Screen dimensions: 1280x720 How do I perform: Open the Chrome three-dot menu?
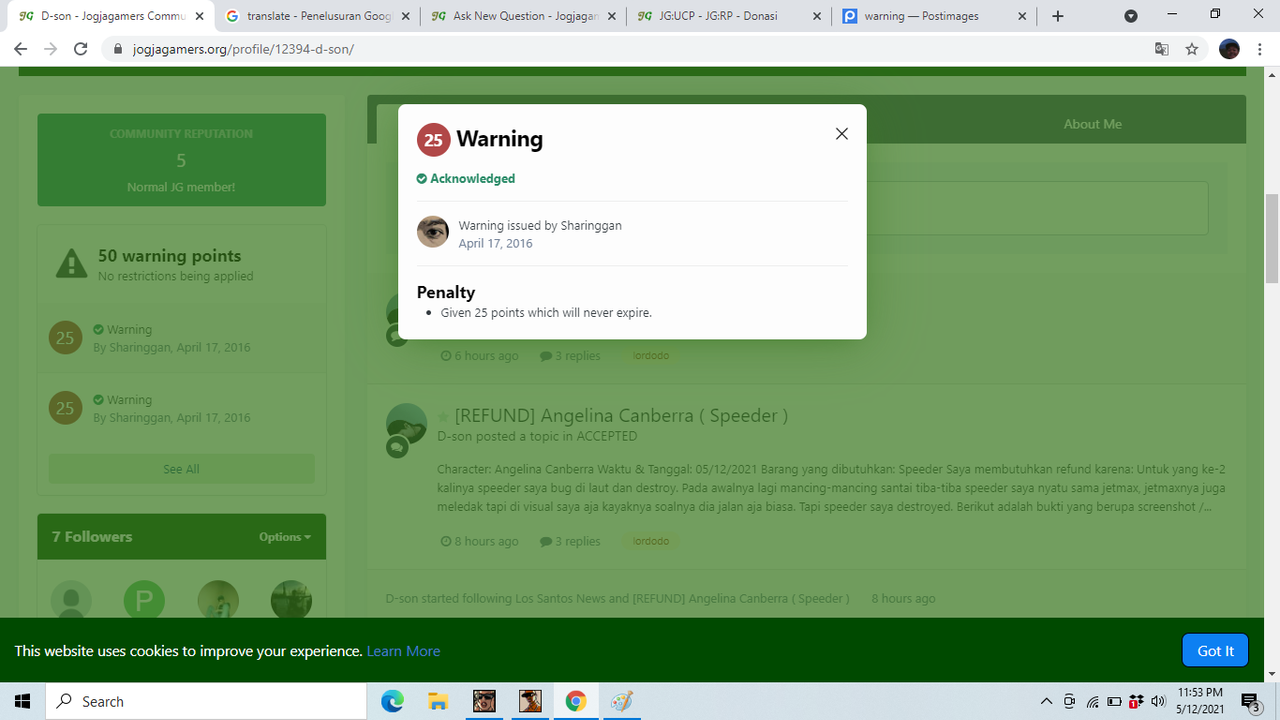coord(1260,49)
